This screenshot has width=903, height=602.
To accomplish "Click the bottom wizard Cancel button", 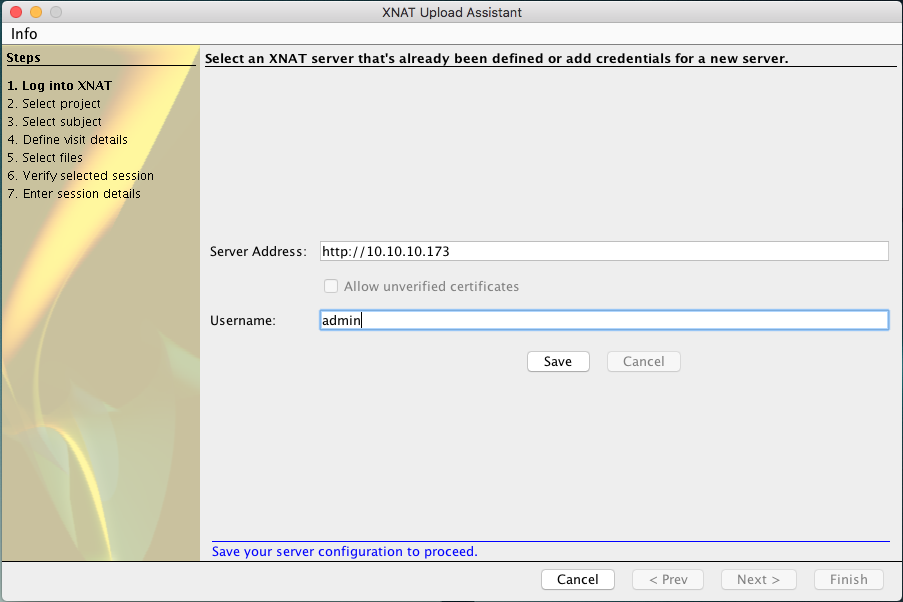I will 577,579.
